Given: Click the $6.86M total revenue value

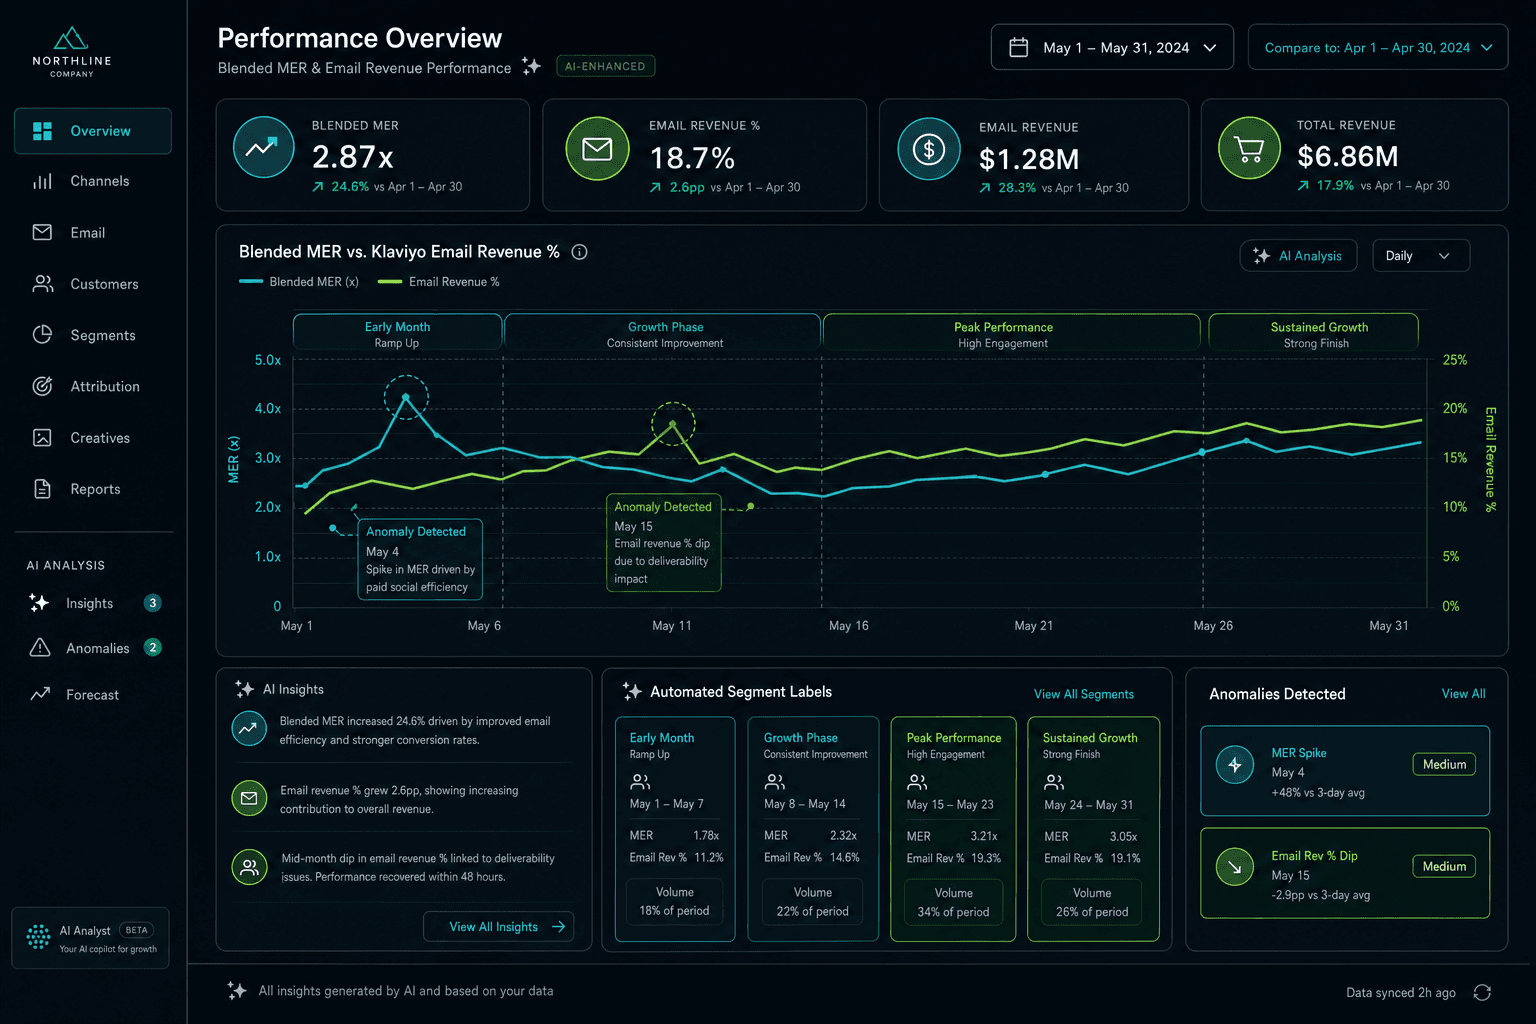Looking at the screenshot, I should point(1347,157).
